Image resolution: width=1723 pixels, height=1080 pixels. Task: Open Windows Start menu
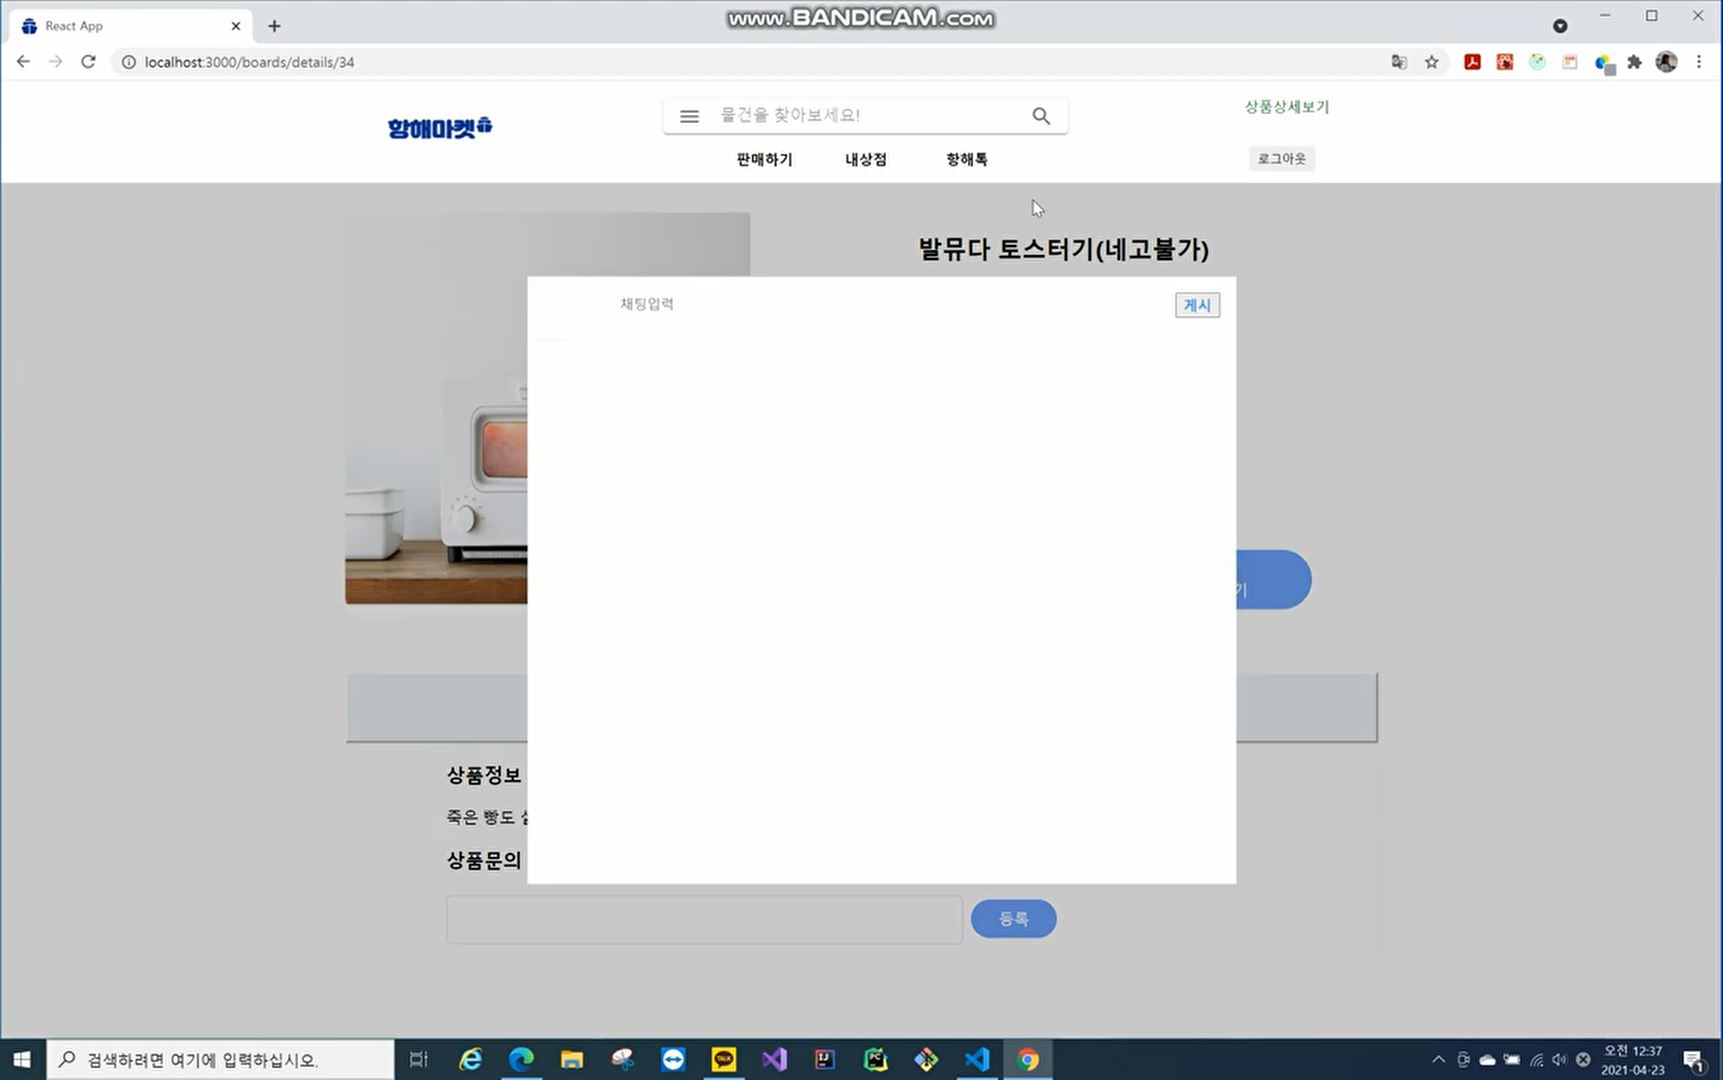(x=22, y=1059)
